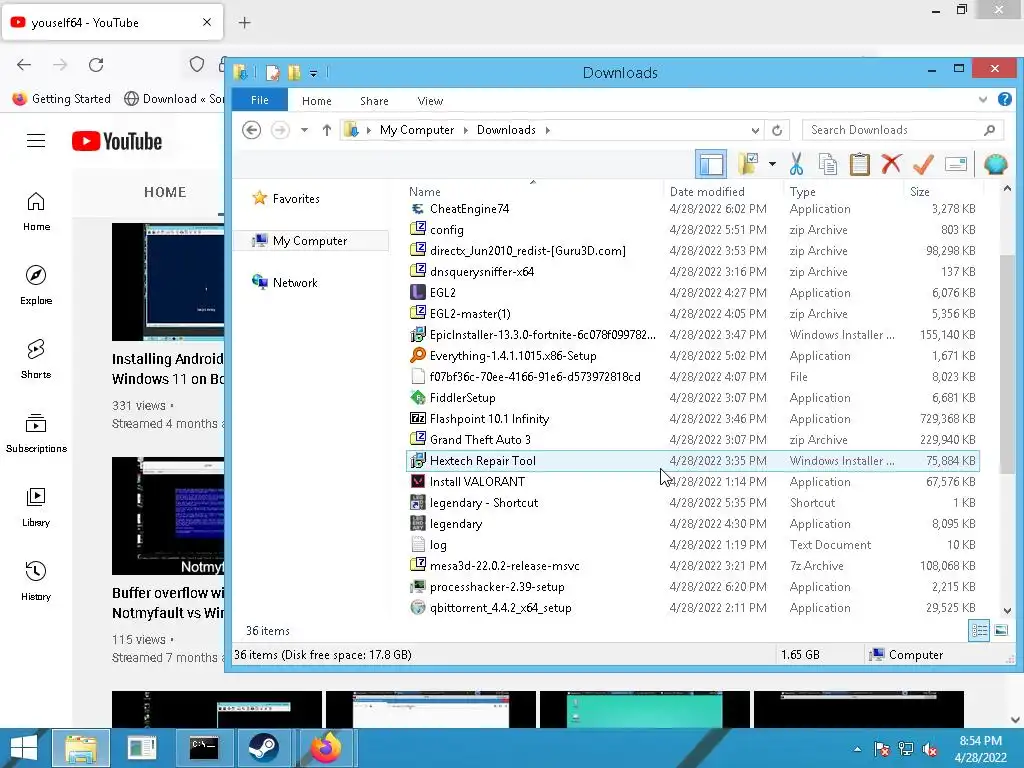The image size is (1024, 768).
Task: Click the New folder quick access icon
Action: (295, 72)
